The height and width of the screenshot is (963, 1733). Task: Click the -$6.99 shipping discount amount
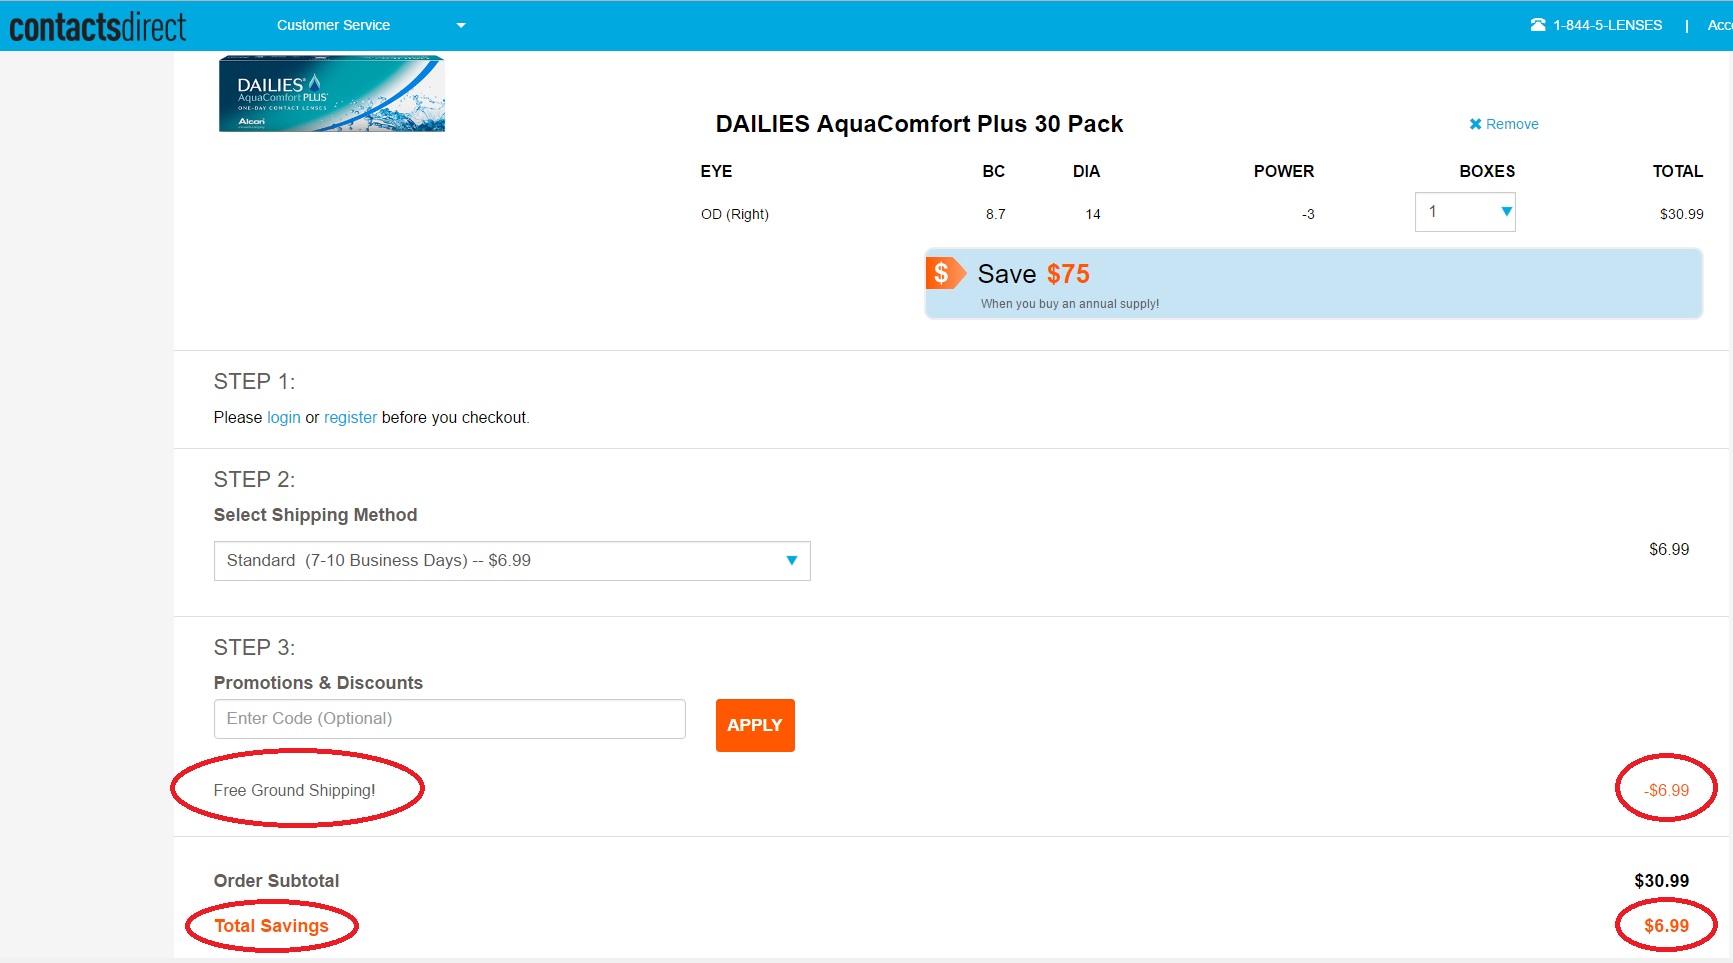(1666, 790)
